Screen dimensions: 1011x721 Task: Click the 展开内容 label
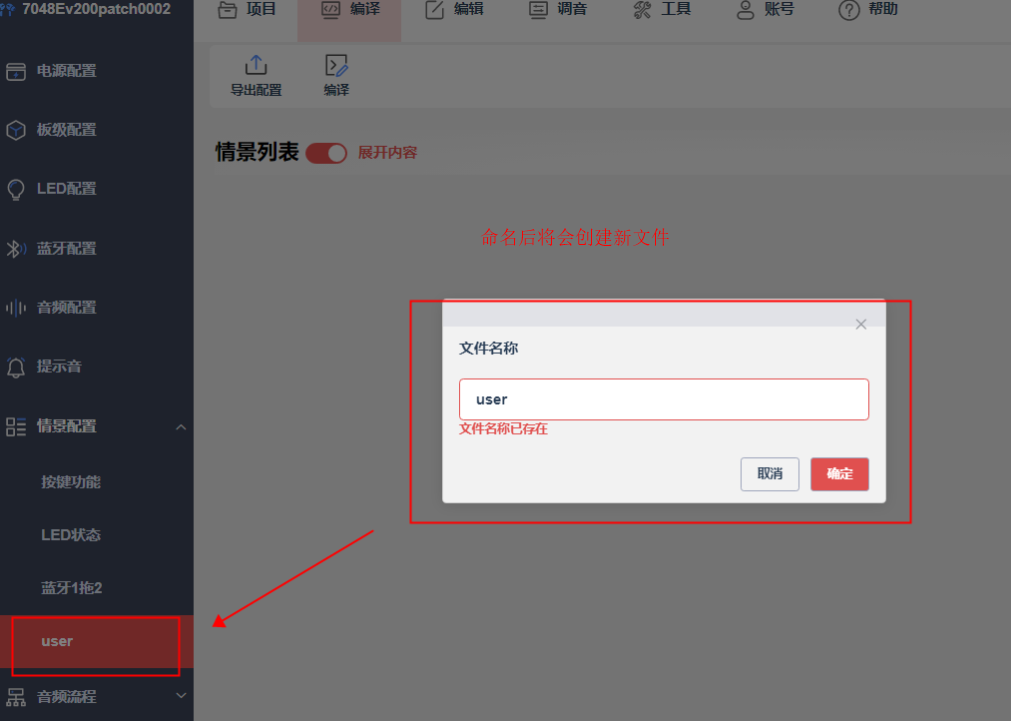click(x=388, y=153)
